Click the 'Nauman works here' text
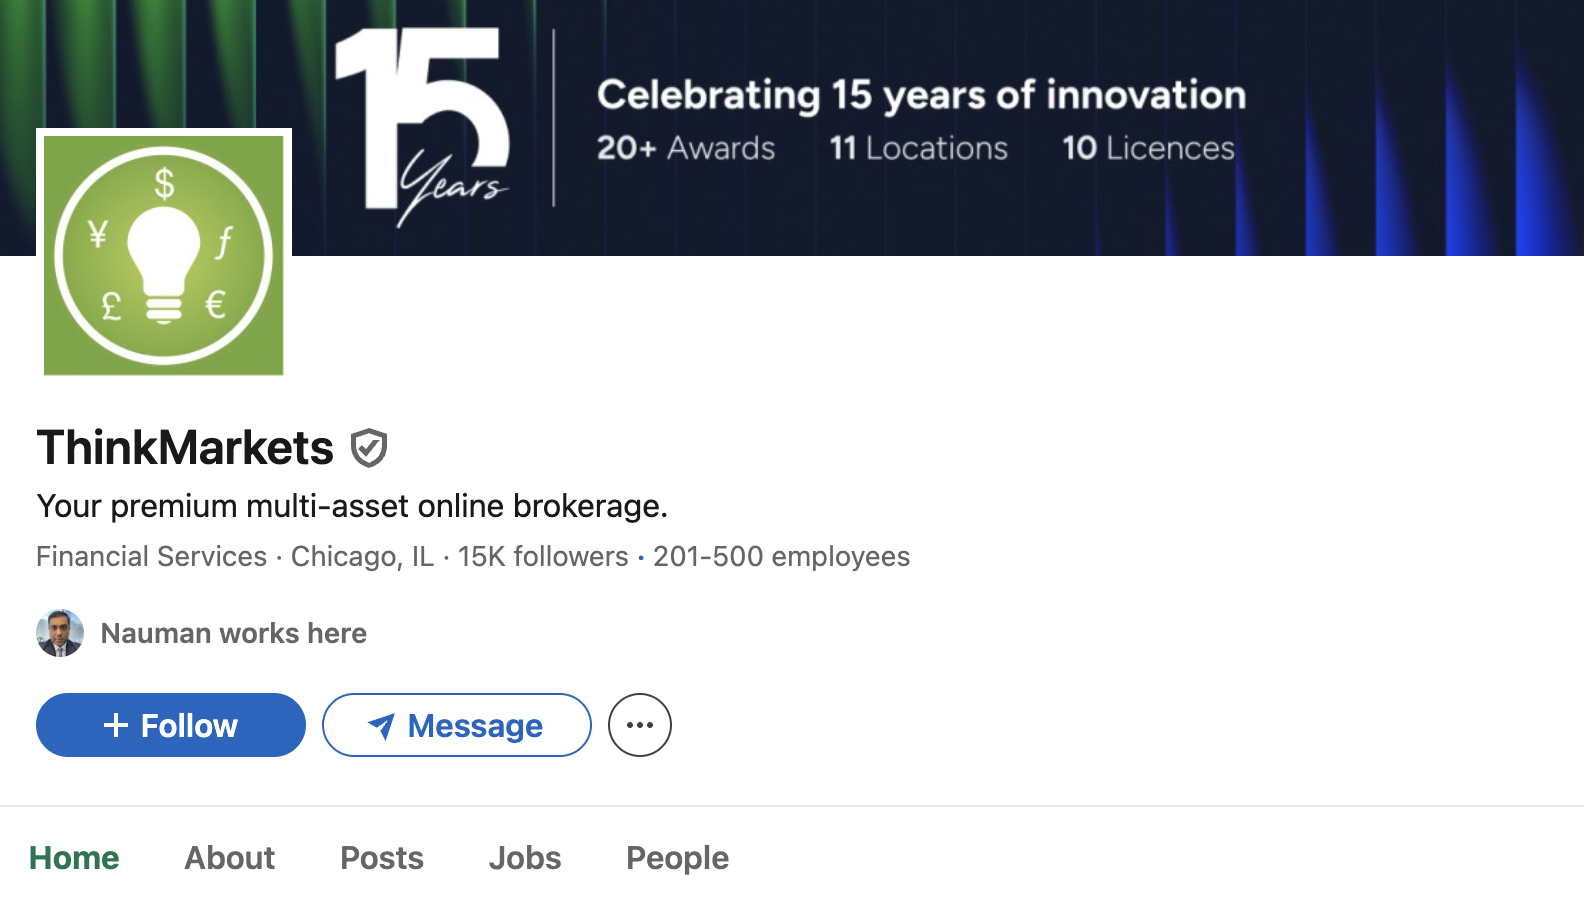1584x898 pixels. pyautogui.click(x=233, y=633)
